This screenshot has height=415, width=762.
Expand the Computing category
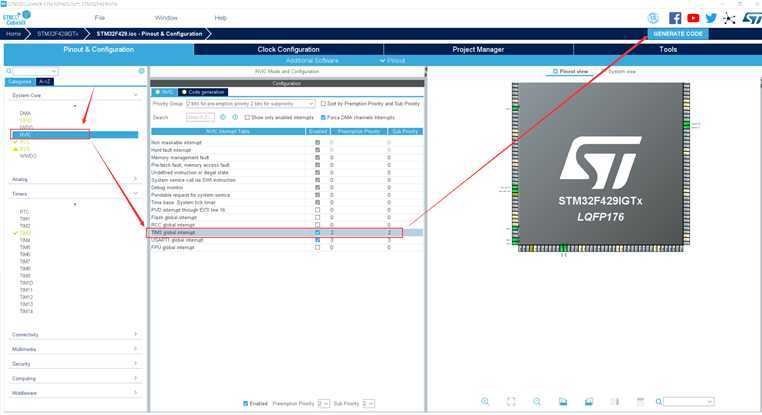pos(136,378)
